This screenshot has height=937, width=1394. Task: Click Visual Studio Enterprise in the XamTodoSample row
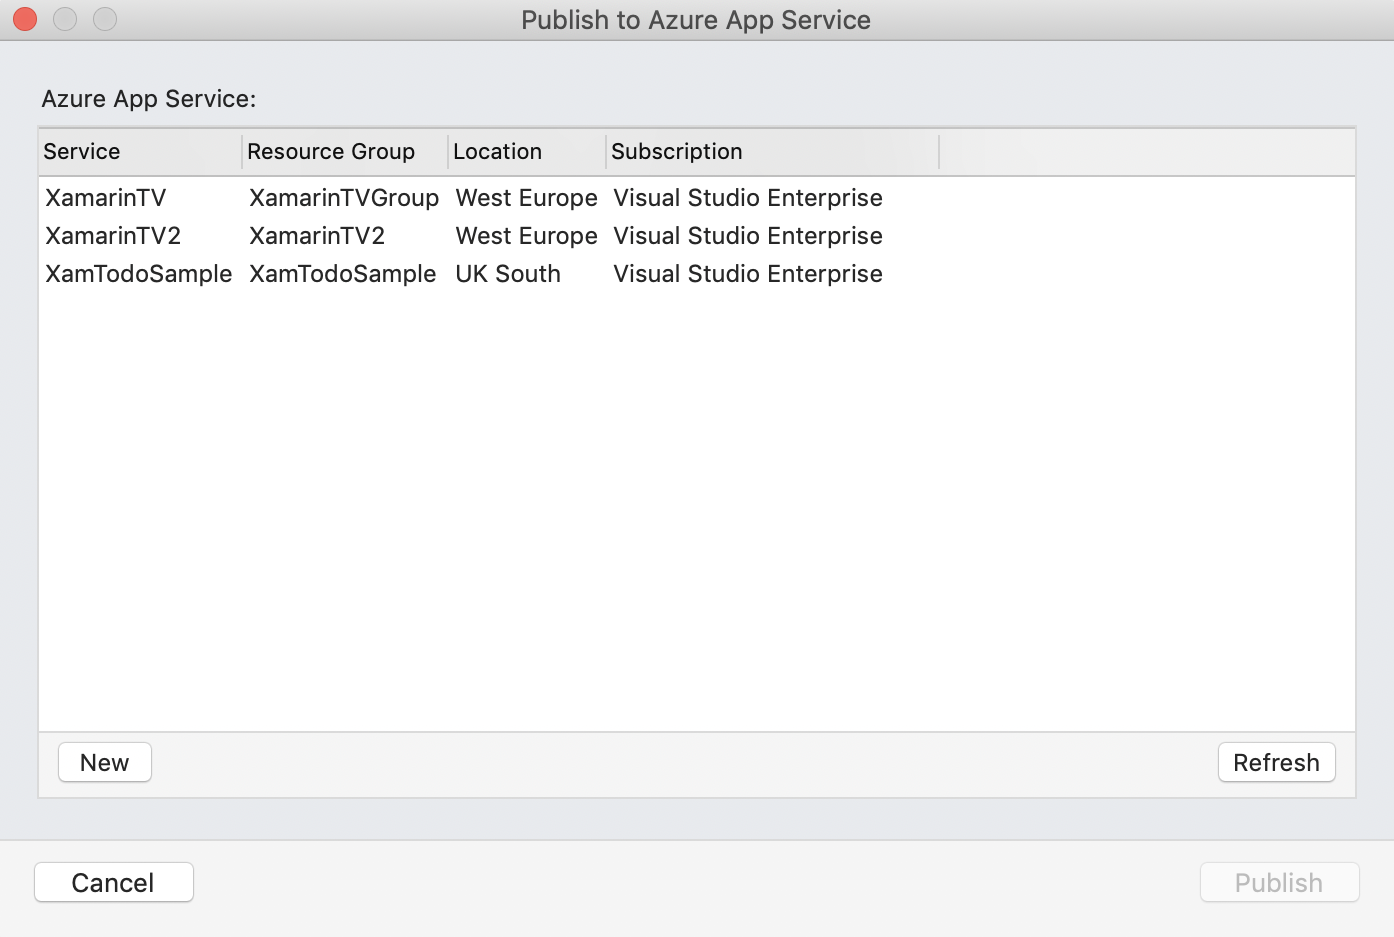tap(748, 274)
